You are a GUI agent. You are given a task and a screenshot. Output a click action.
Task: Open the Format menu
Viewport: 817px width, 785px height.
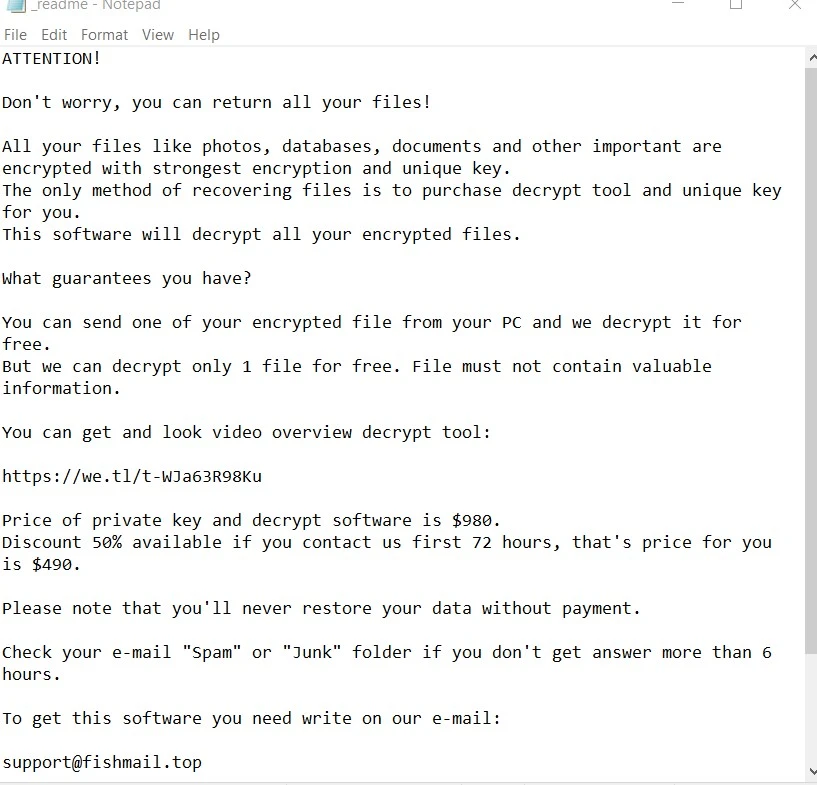click(x=104, y=35)
